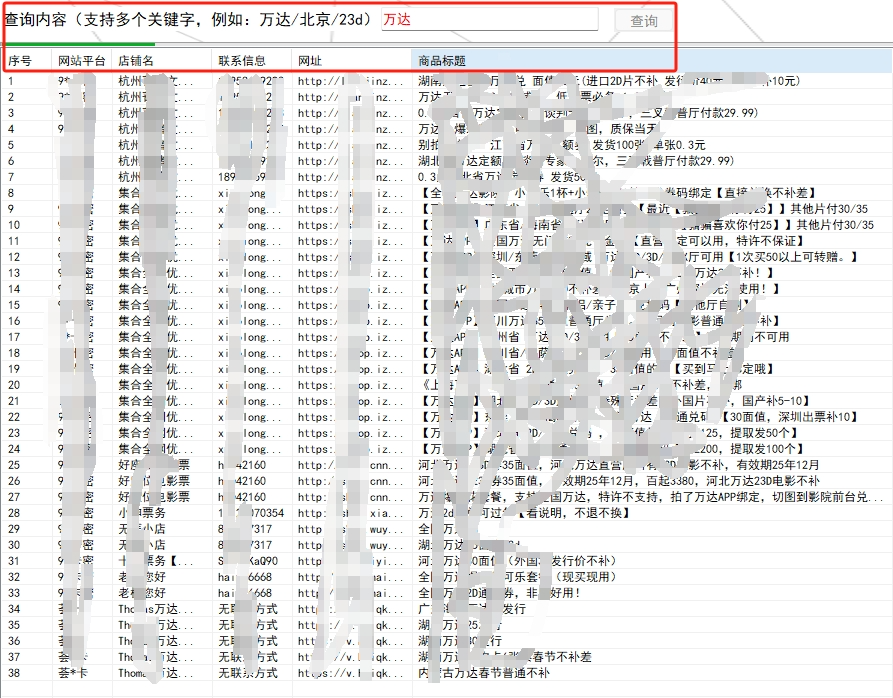Click title ending 发行价不补 in row 31
This screenshot has width=893, height=698.
pos(518,561)
